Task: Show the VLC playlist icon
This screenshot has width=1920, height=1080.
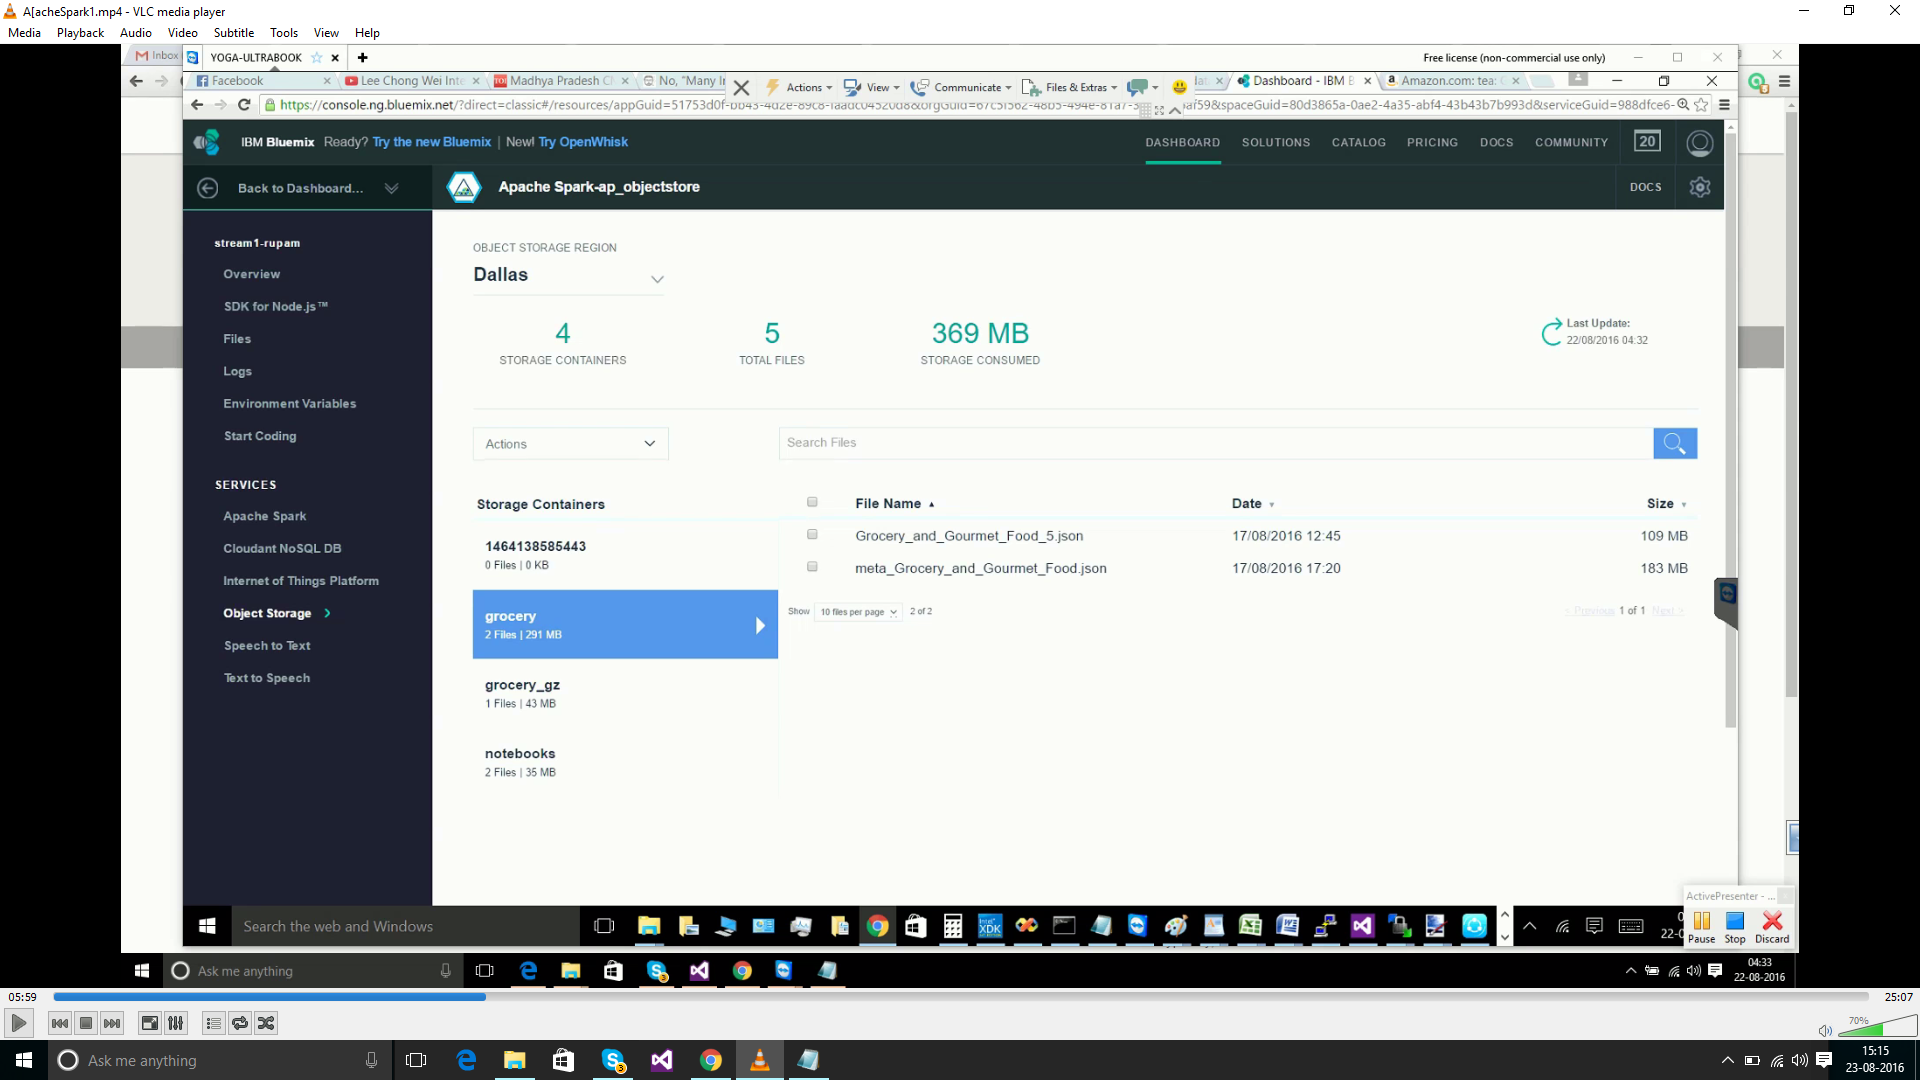Action: [213, 1023]
